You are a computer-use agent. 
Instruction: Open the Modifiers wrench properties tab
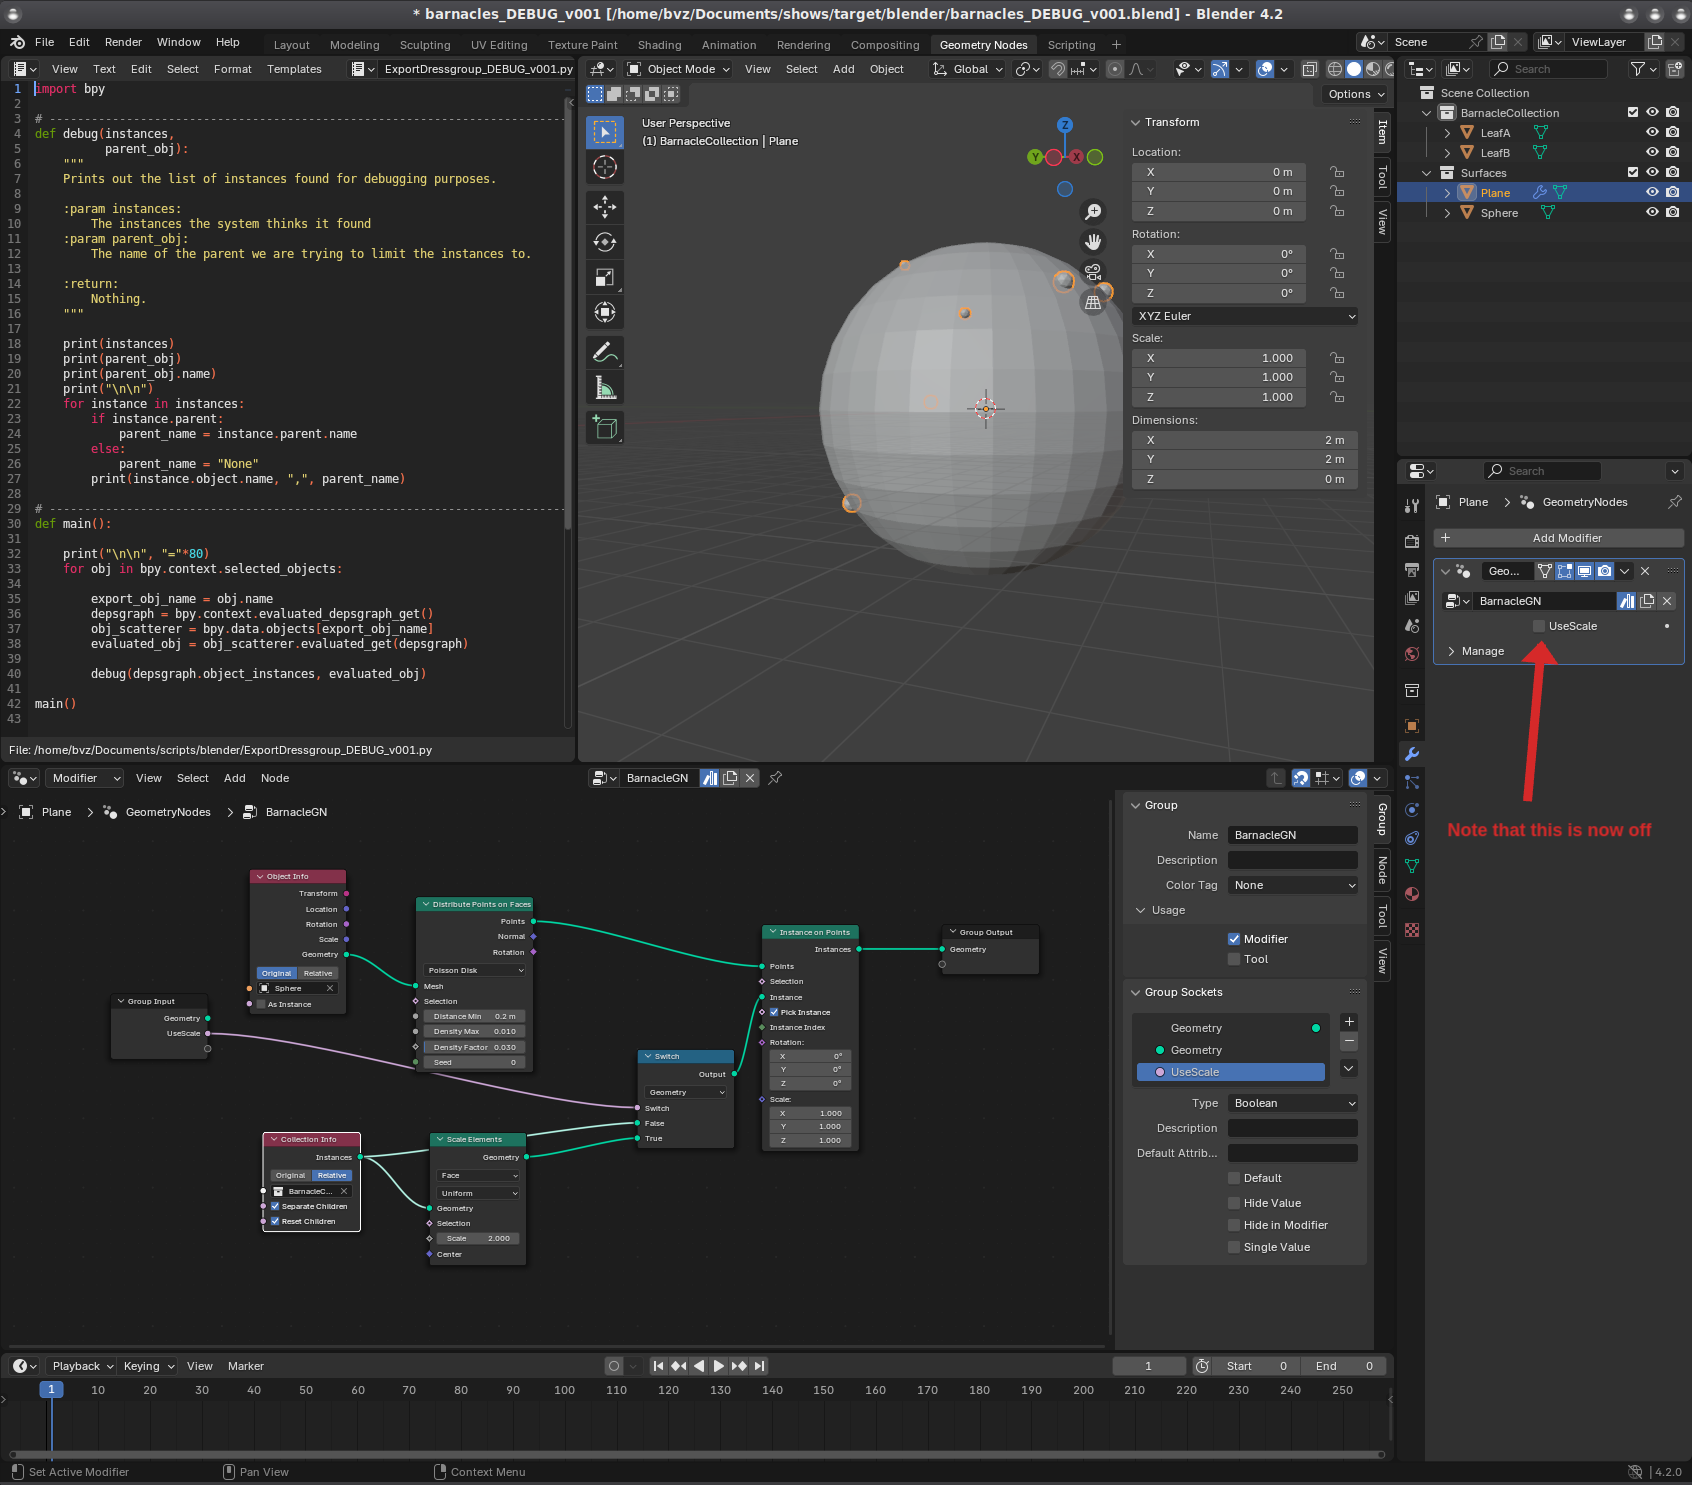[1412, 754]
